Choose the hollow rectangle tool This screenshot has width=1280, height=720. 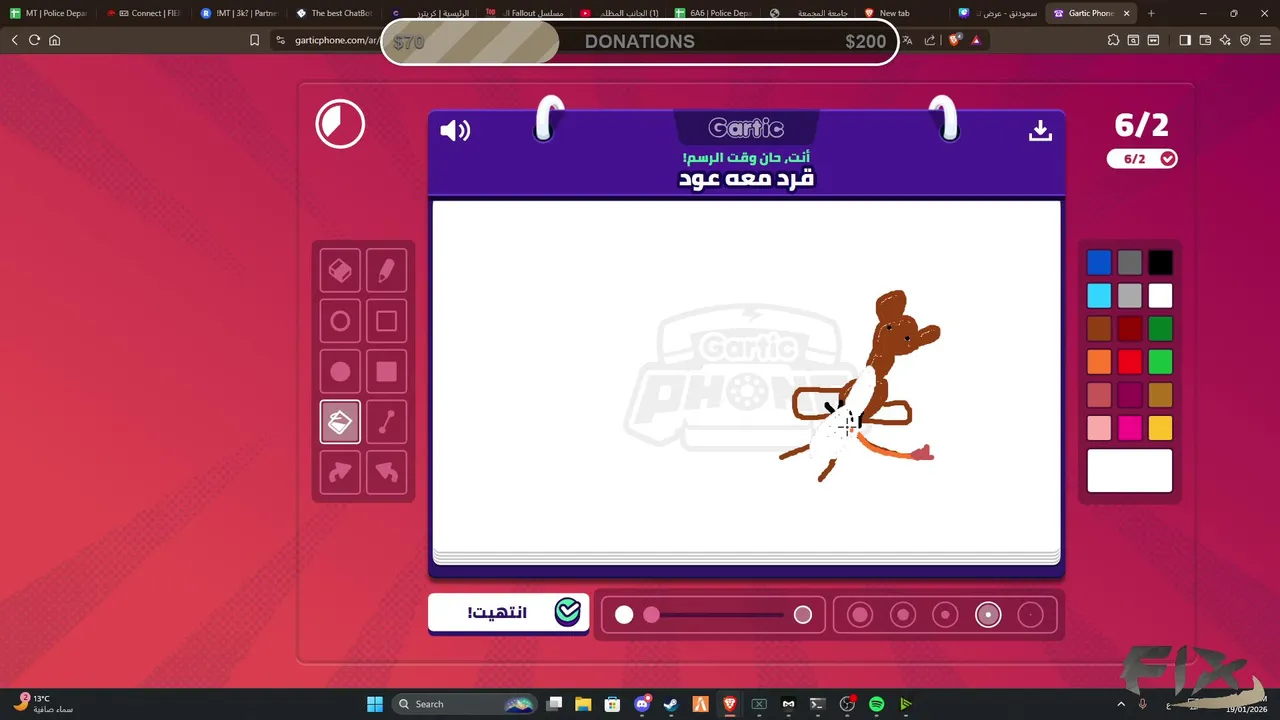387,321
